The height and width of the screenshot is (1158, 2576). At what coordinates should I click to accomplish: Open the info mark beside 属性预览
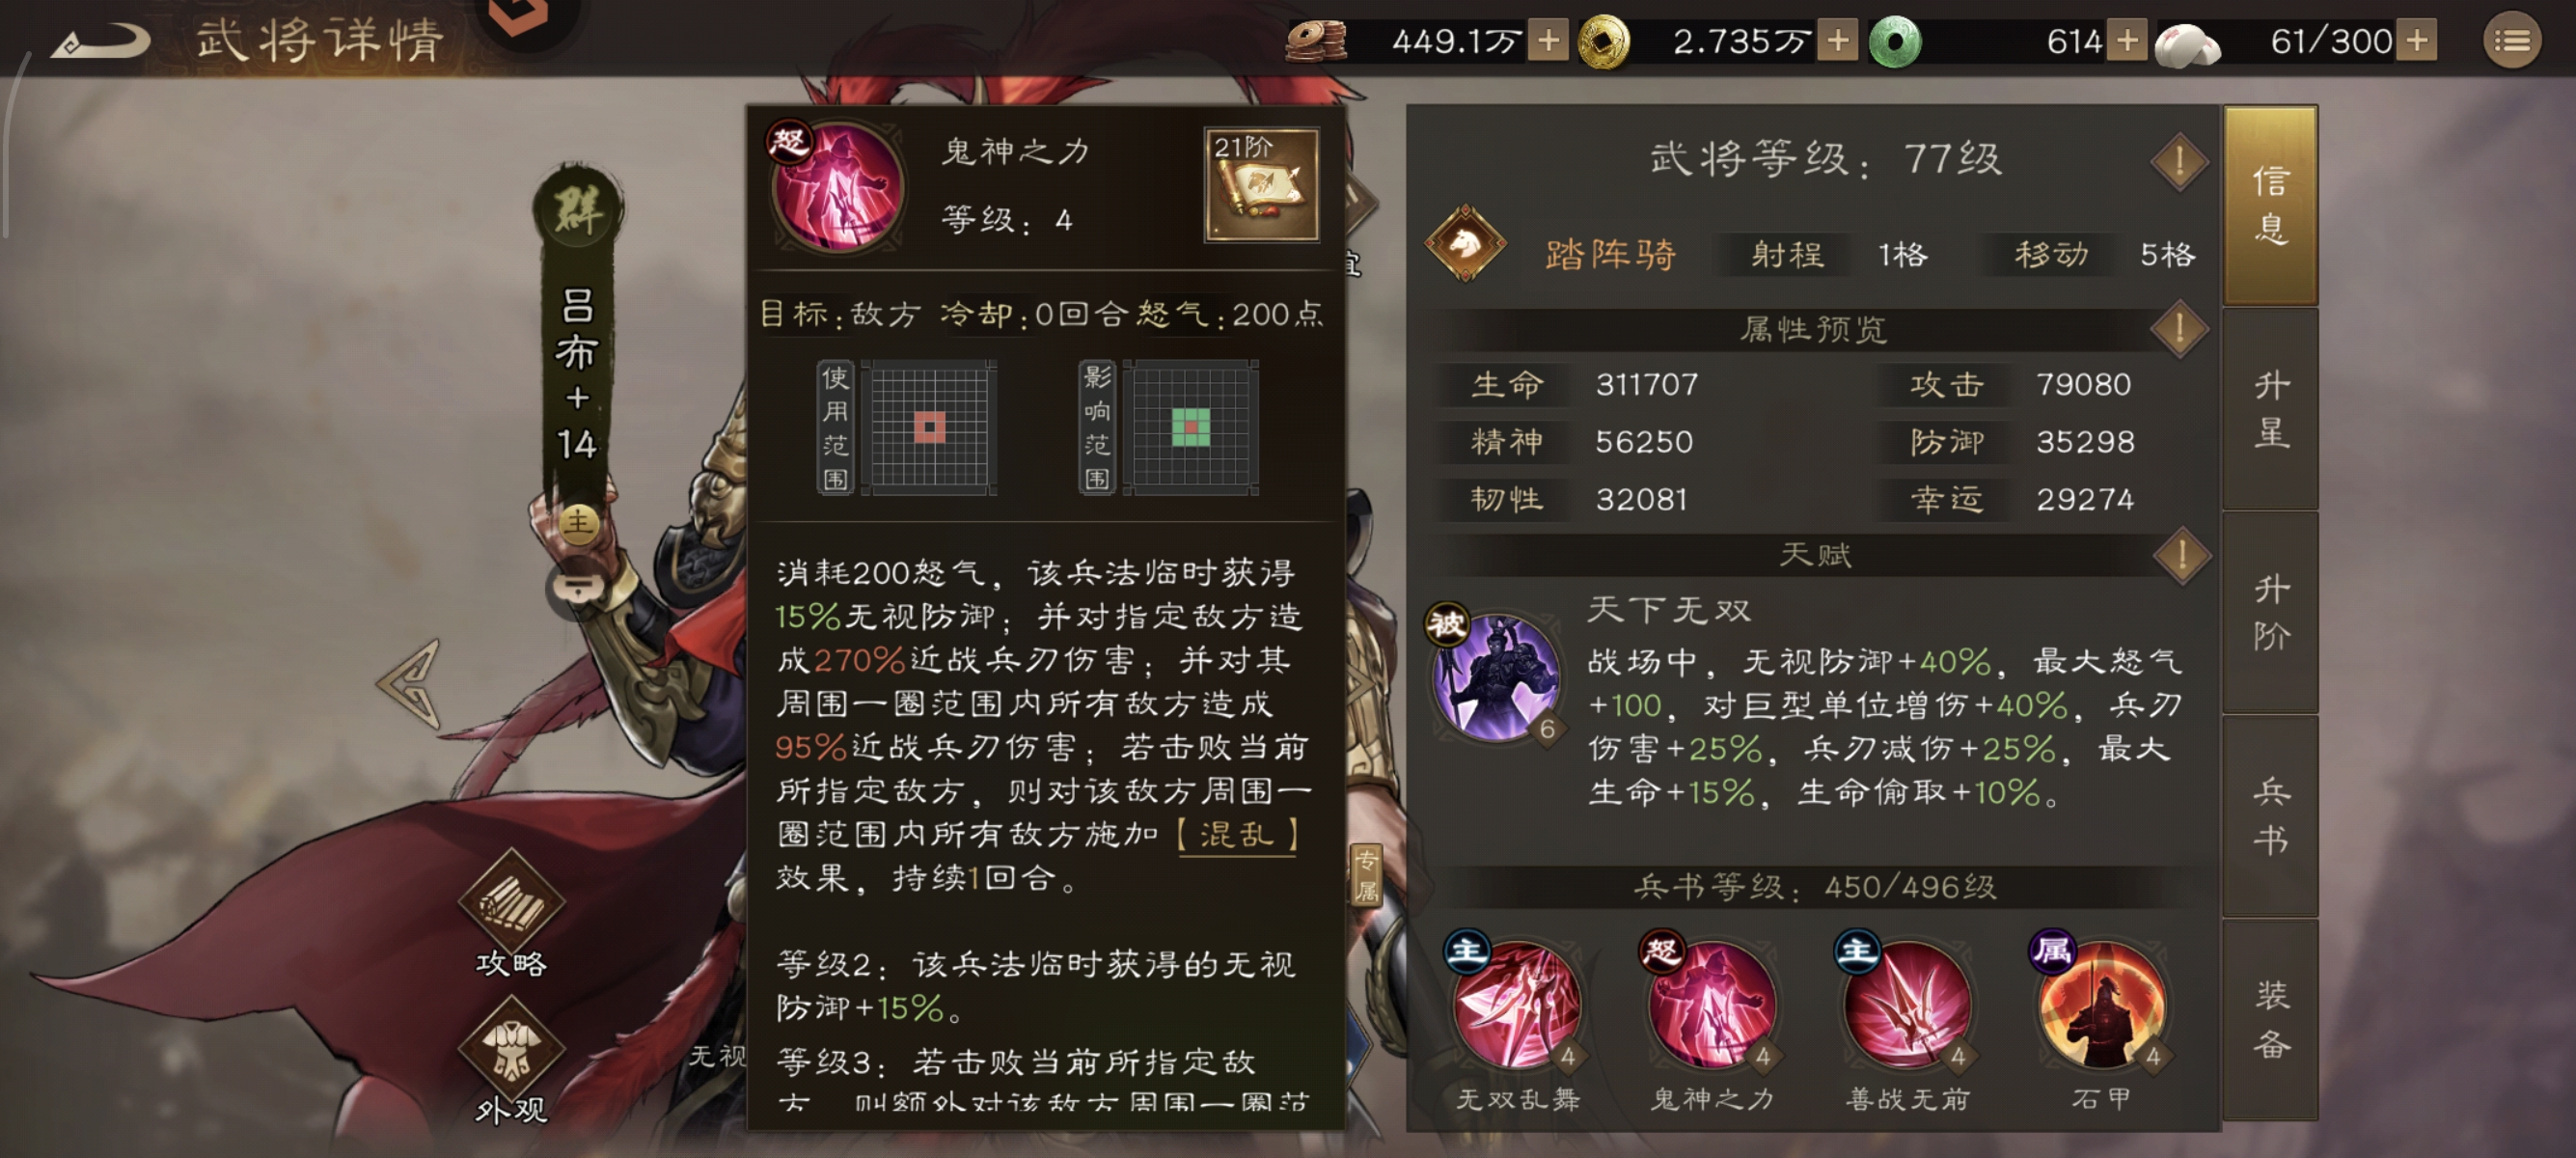coord(2180,329)
